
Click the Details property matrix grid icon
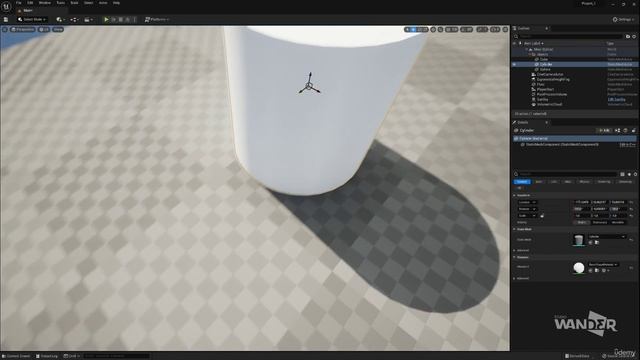(x=622, y=174)
